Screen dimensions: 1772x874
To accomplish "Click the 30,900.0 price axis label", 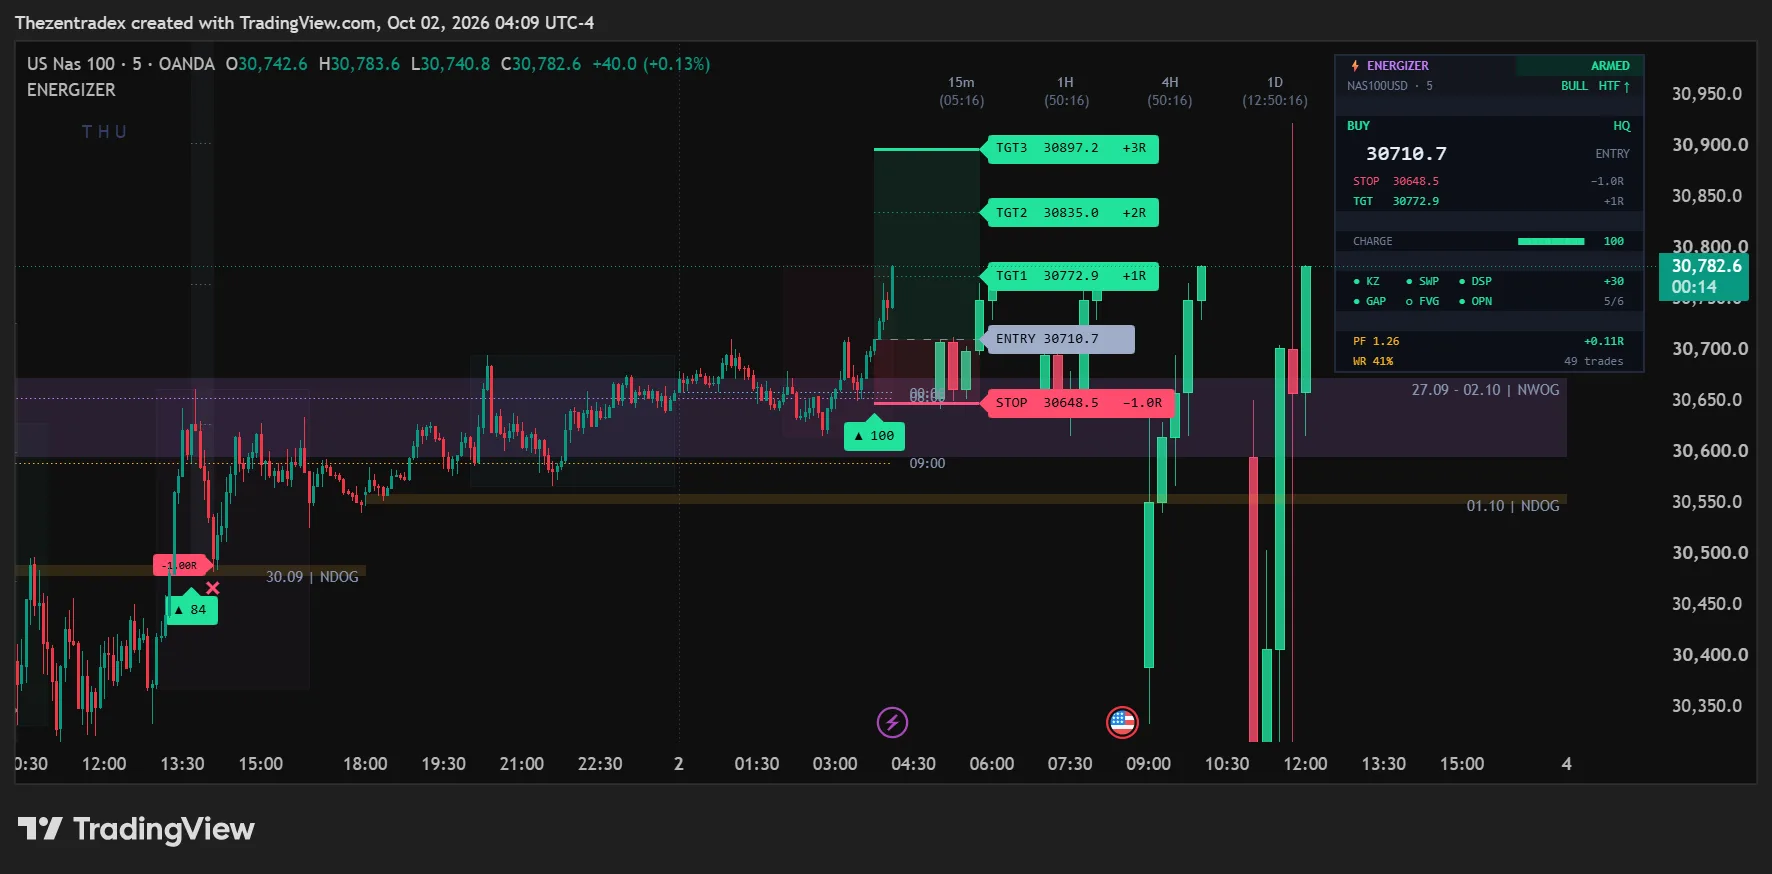I will pyautogui.click(x=1710, y=145).
